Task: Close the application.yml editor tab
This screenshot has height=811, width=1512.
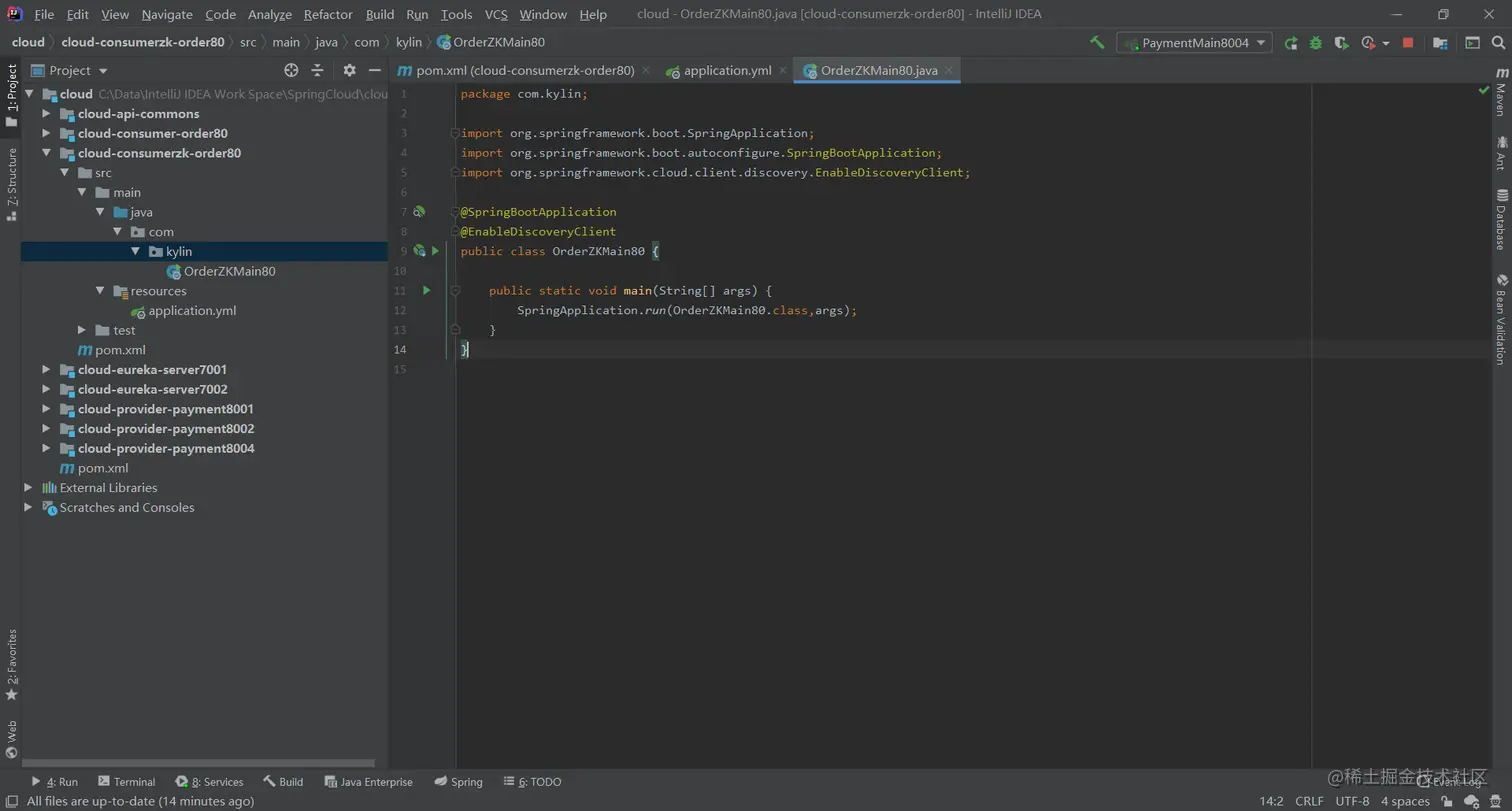Action: point(783,71)
